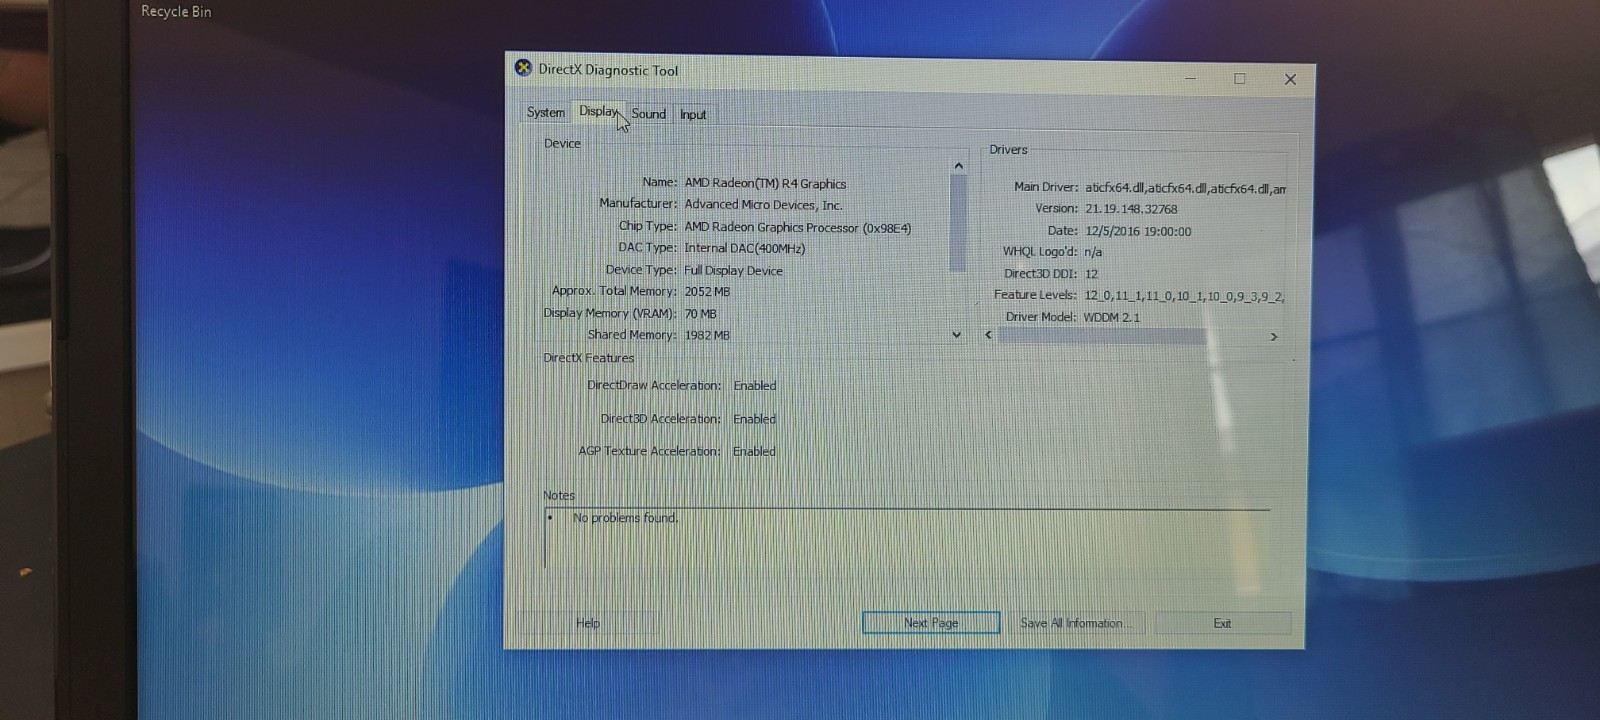Click the 70 MB display memory value
This screenshot has width=1600, height=720.
click(x=700, y=314)
